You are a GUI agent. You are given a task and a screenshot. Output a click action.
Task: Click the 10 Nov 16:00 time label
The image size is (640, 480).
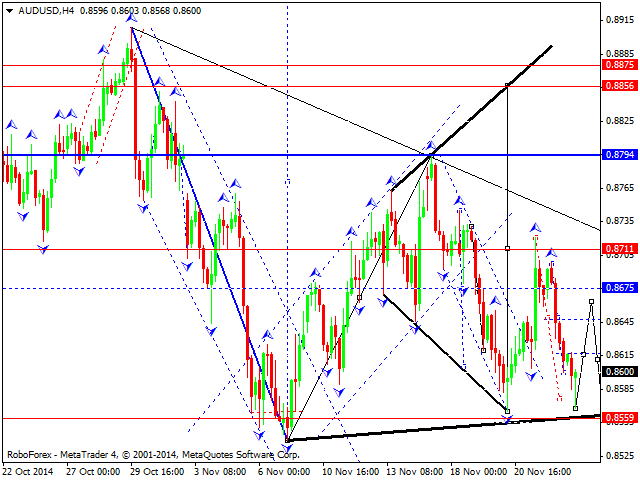[x=349, y=472]
